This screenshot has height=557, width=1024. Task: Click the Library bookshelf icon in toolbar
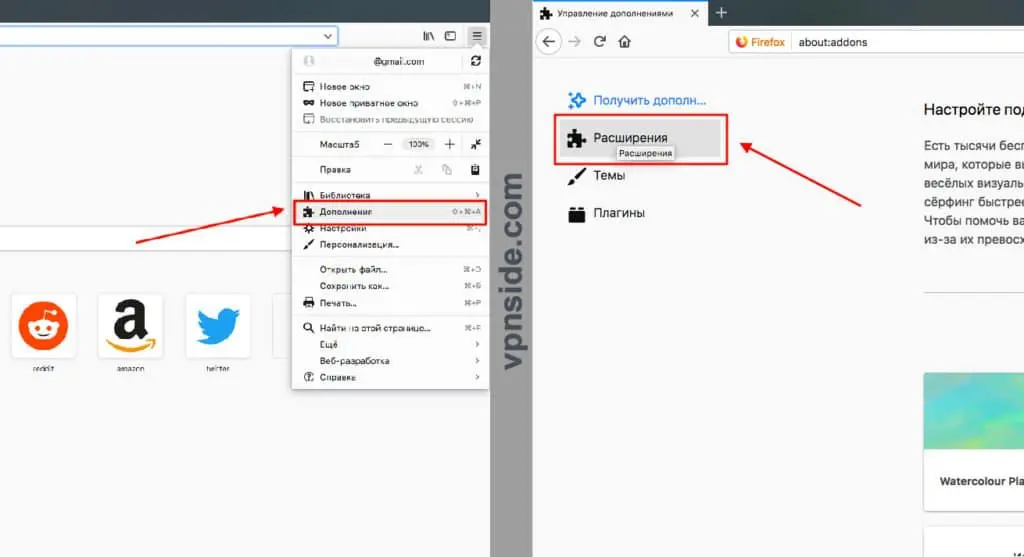[428, 36]
